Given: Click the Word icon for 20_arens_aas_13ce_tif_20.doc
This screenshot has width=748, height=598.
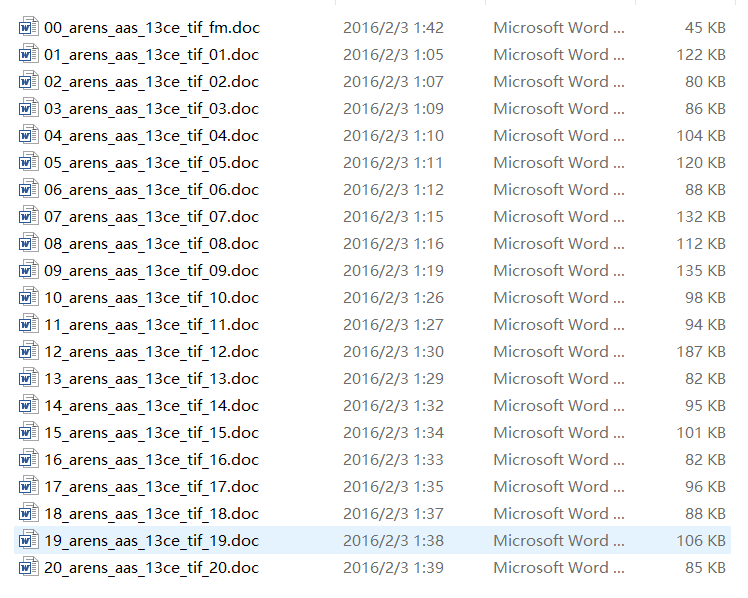Looking at the screenshot, I should pos(28,567).
